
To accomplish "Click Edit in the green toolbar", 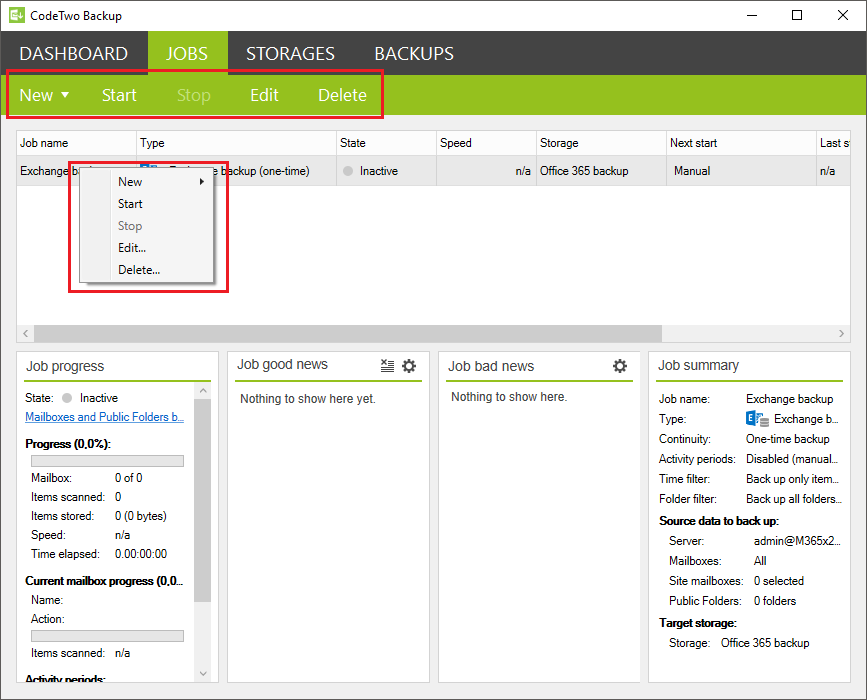I will [264, 95].
